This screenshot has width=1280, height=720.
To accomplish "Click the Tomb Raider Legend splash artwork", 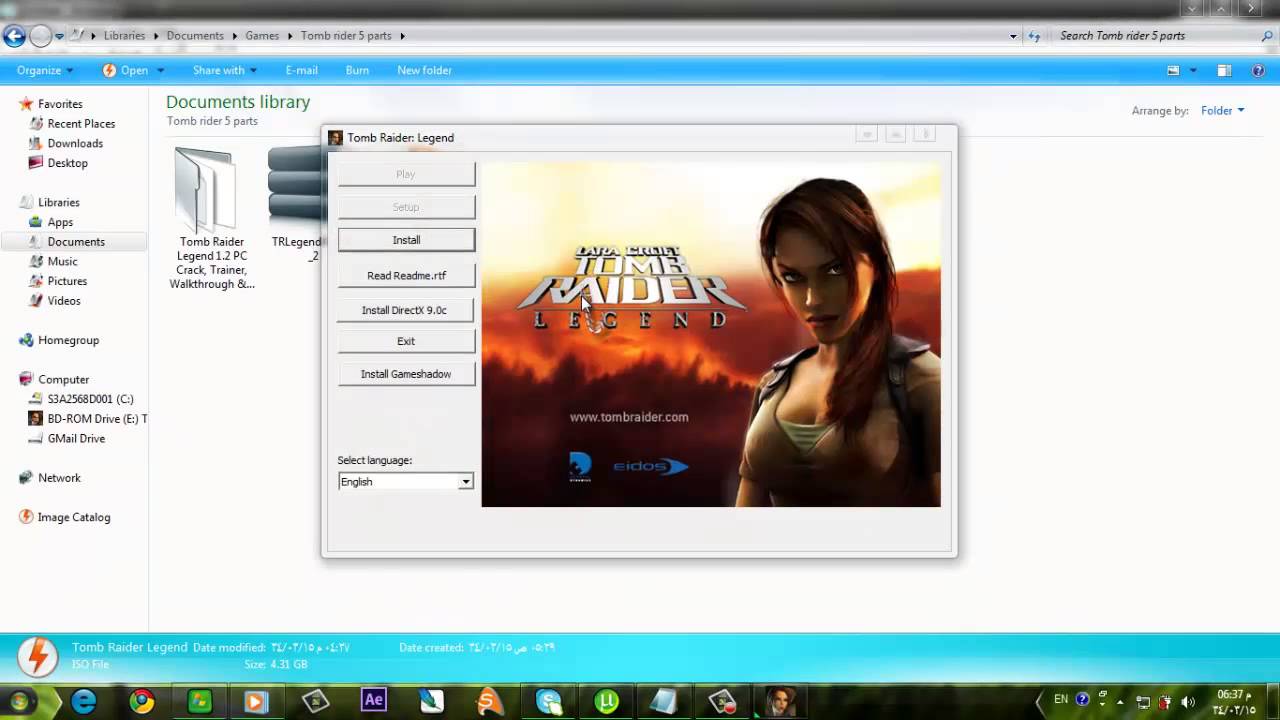I will (x=711, y=335).
